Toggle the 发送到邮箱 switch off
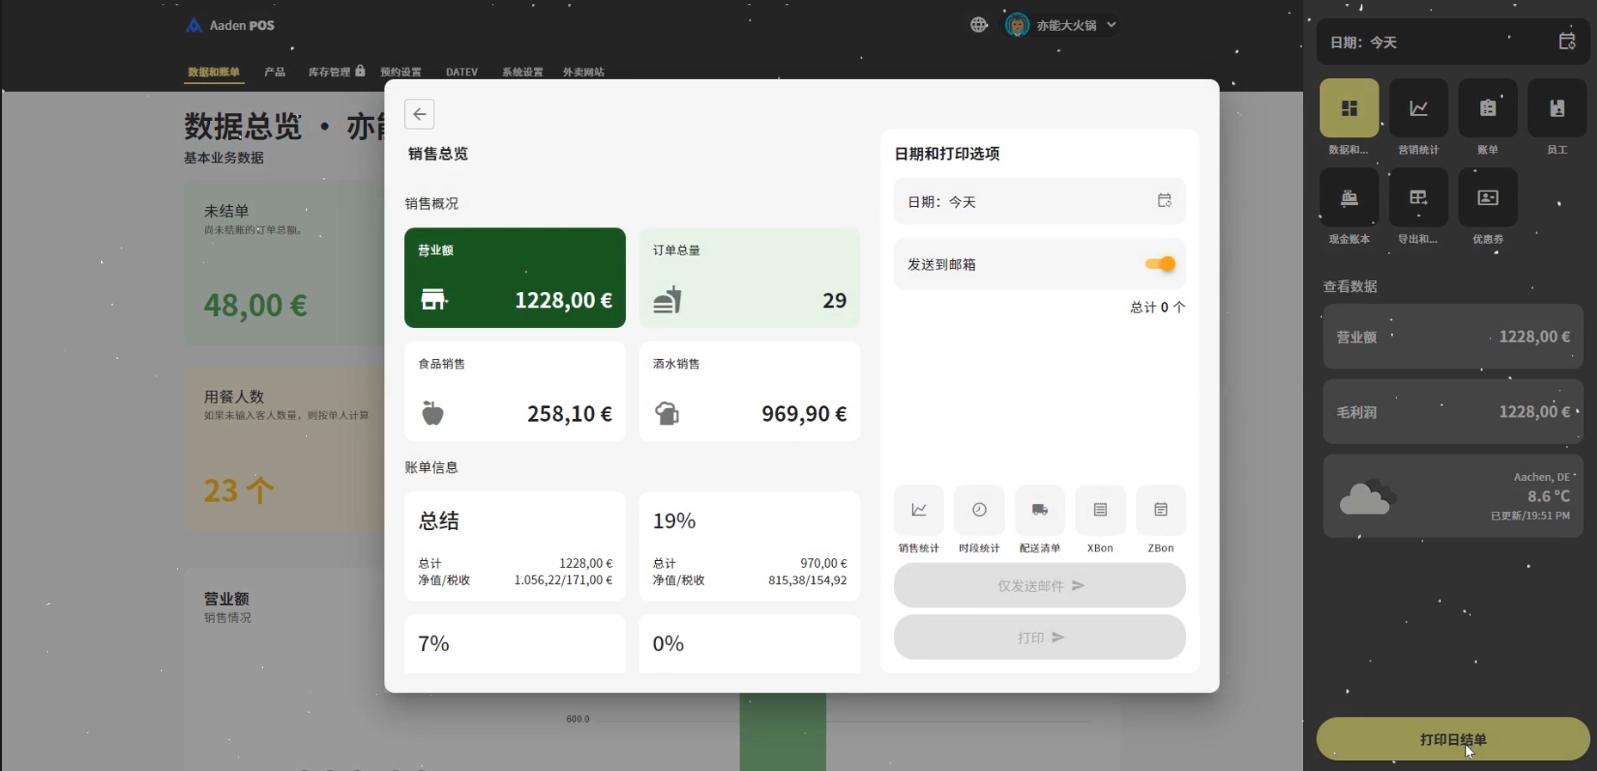The width and height of the screenshot is (1597, 771). [x=1160, y=264]
